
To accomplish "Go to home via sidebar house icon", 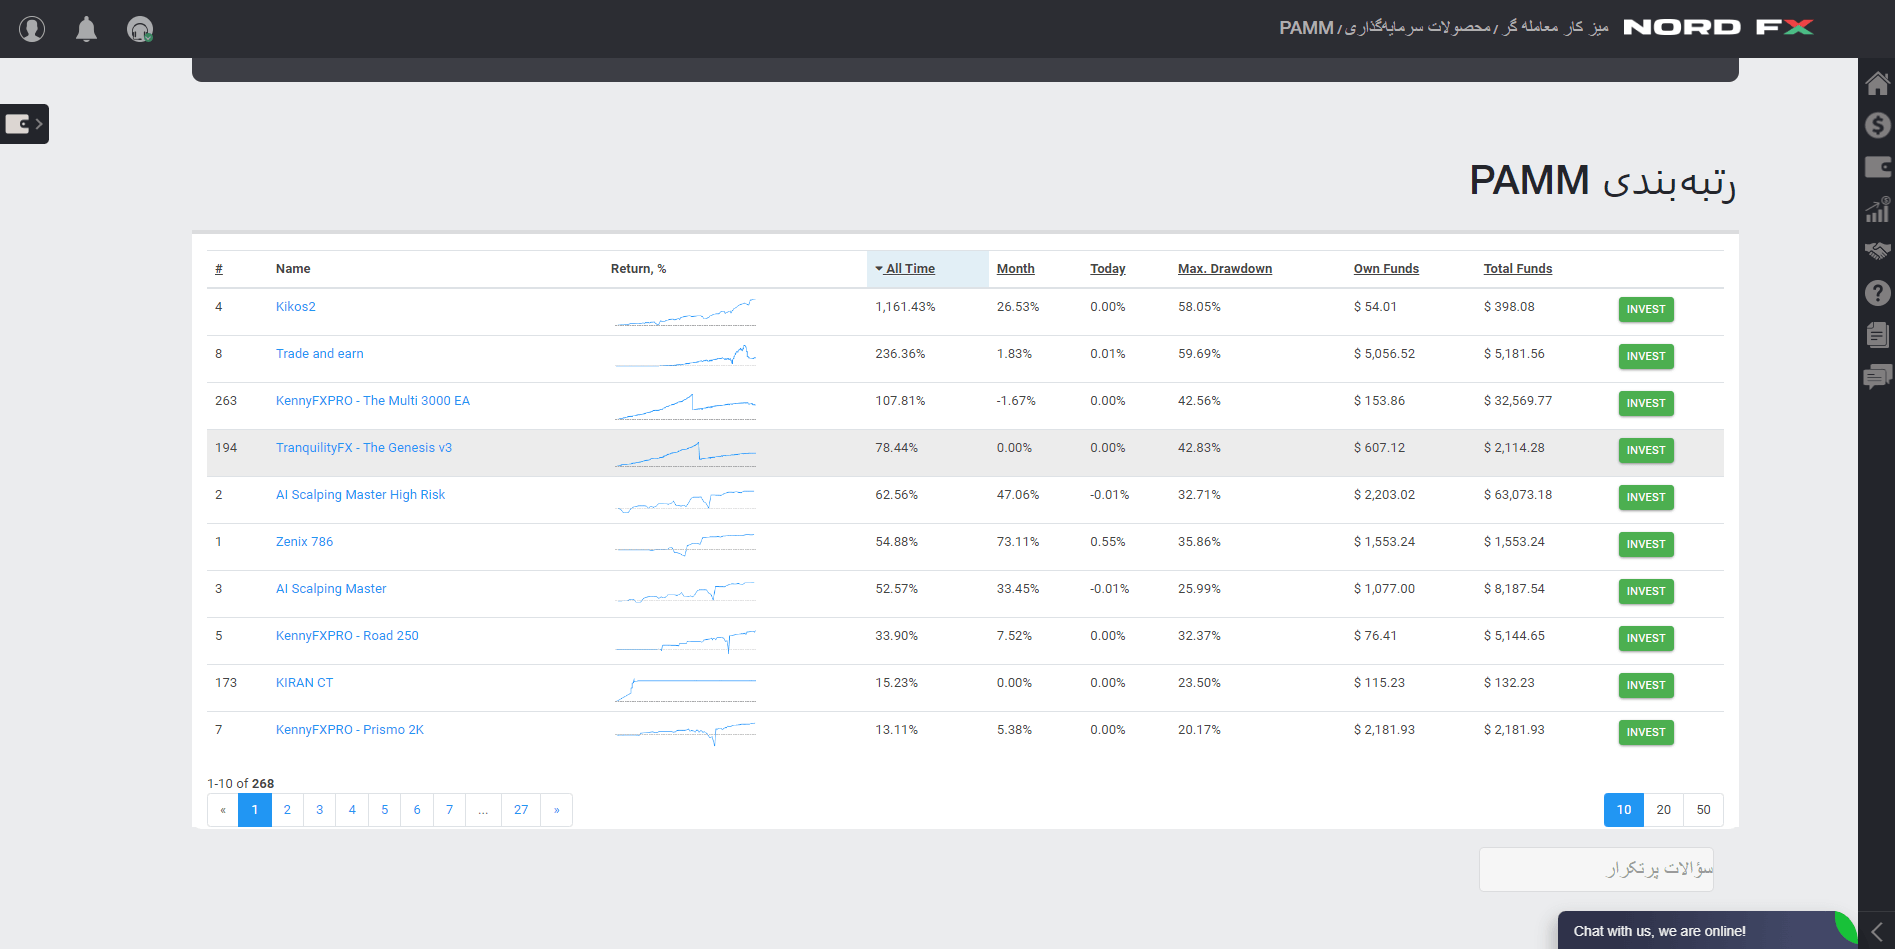I will pos(1877,83).
